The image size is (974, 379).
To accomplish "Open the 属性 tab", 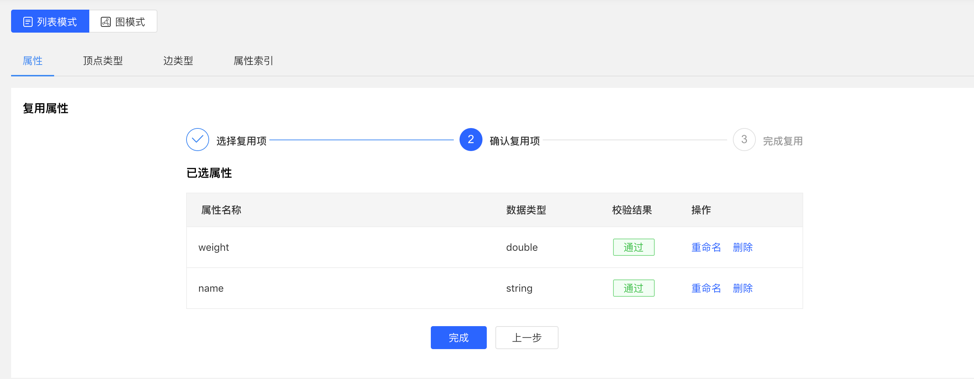I will pos(32,61).
